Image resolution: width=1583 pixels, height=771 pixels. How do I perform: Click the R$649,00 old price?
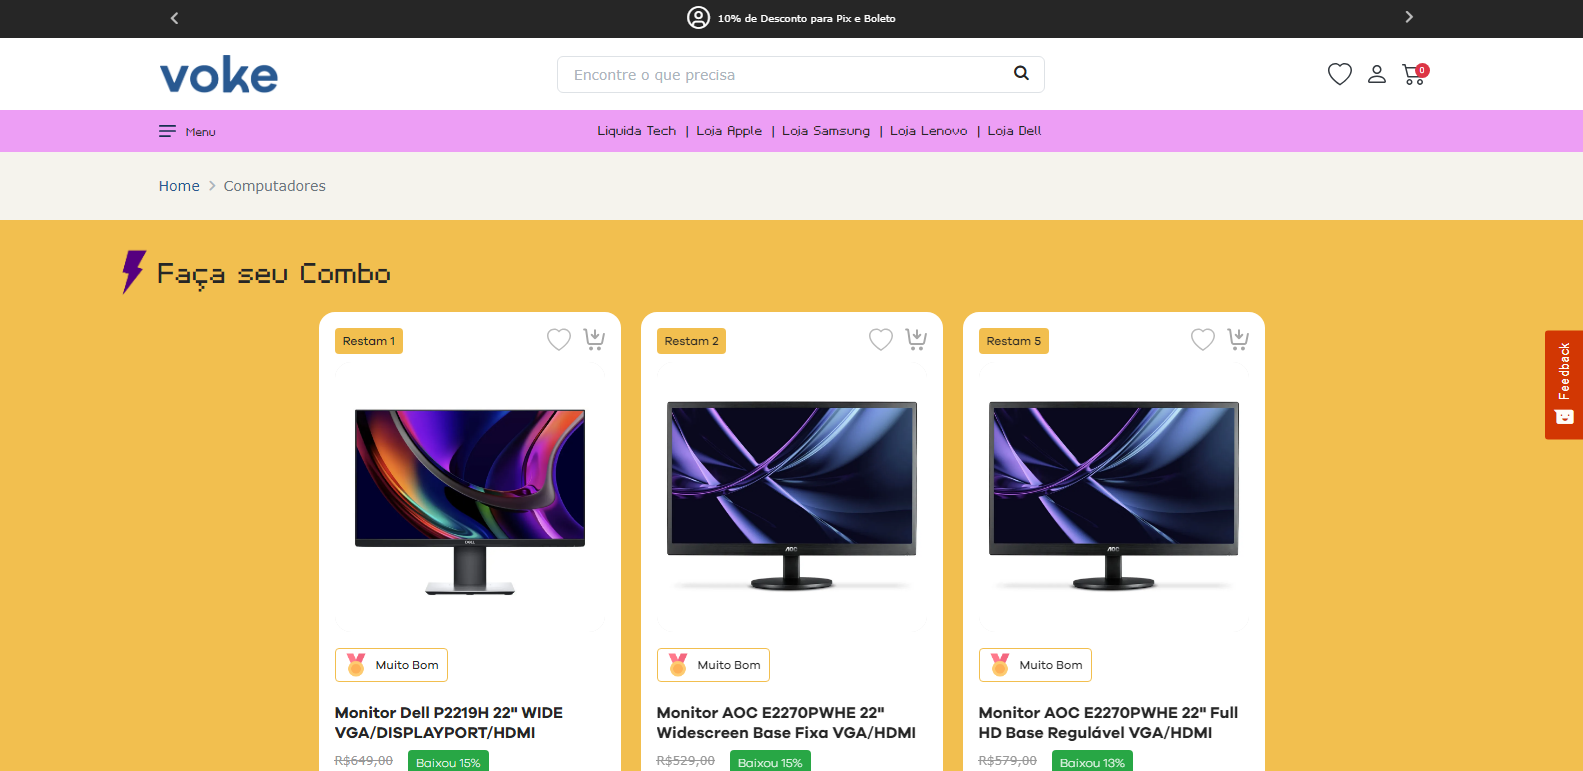(x=363, y=761)
